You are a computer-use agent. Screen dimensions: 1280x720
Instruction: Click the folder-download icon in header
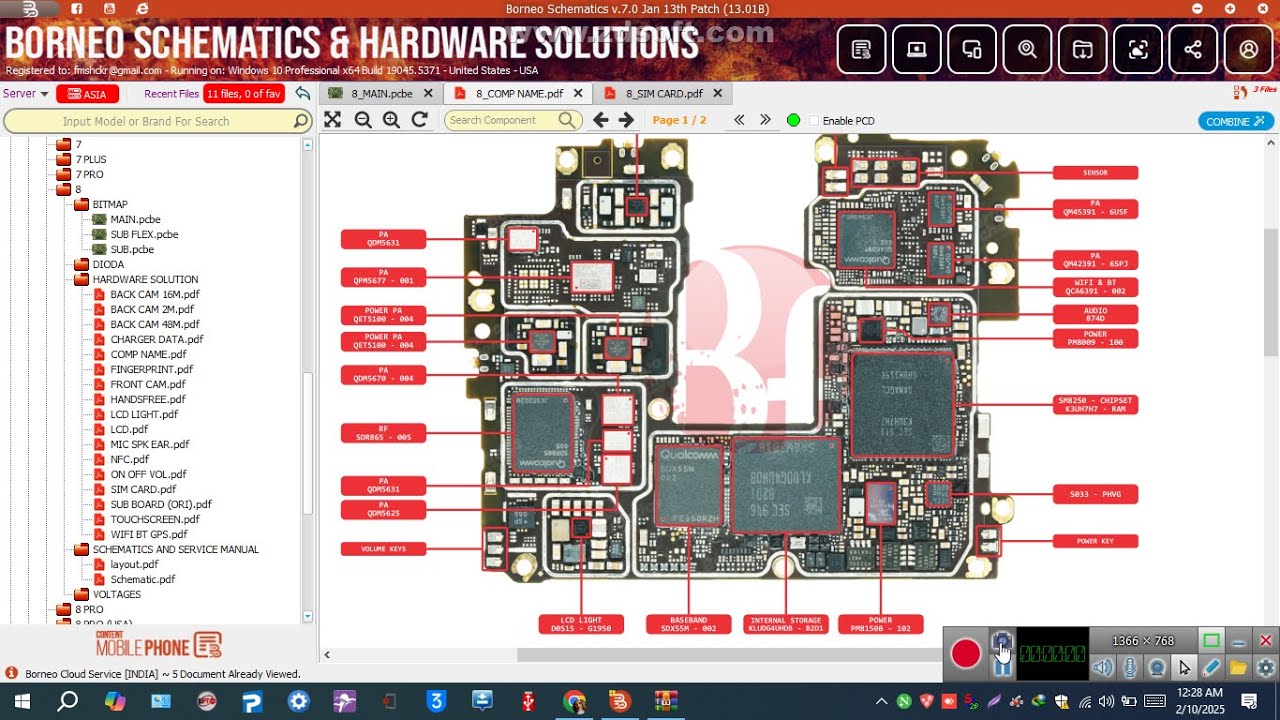tap(1082, 49)
